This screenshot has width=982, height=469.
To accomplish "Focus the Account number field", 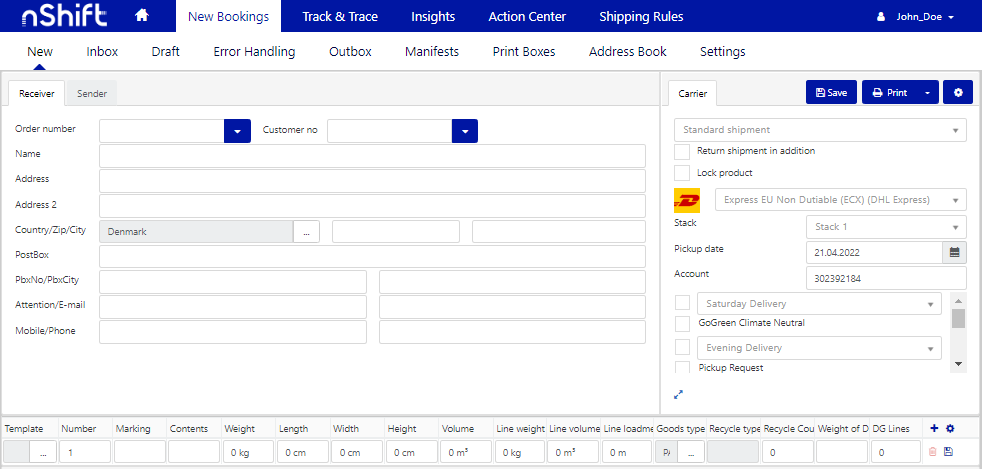I will point(886,278).
